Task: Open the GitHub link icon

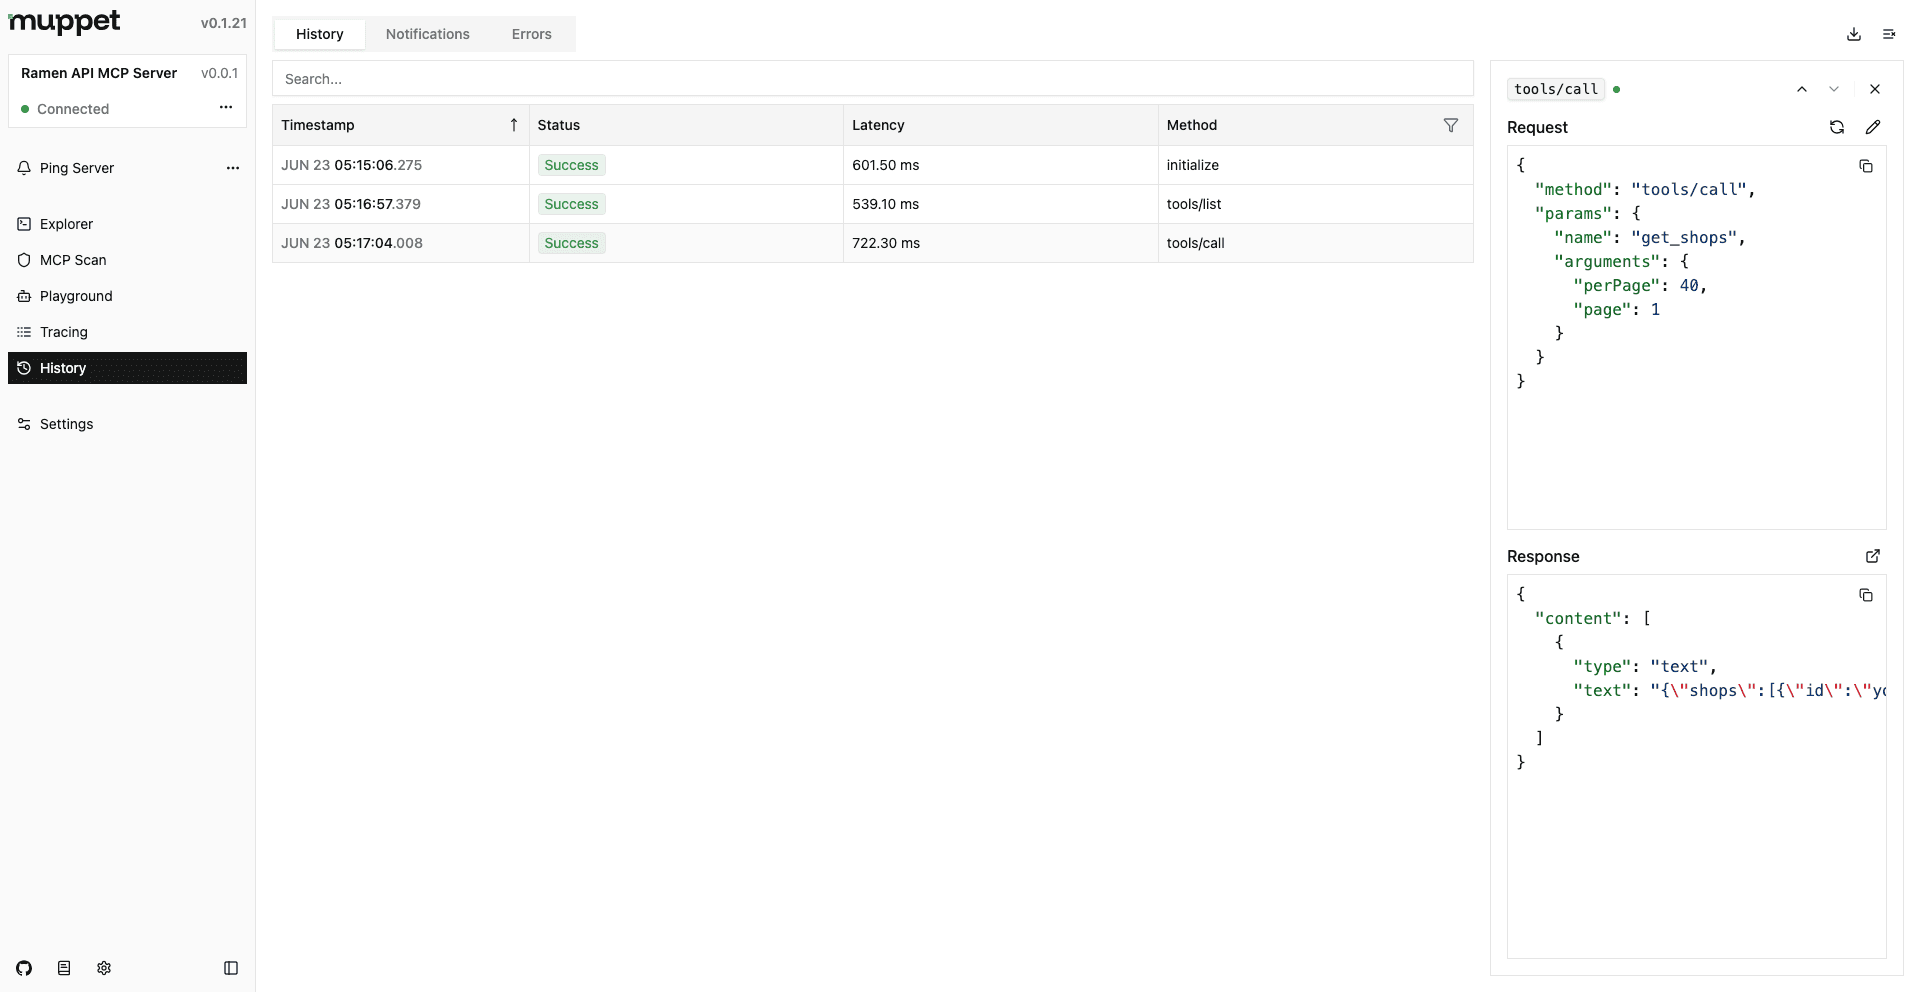Action: [24, 968]
